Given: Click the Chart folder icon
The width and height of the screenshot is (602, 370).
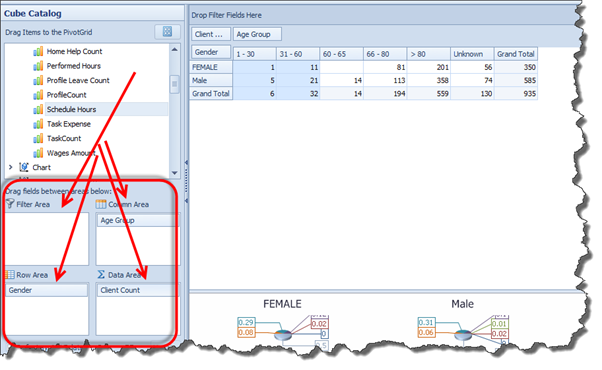Looking at the screenshot, I should tap(24, 167).
